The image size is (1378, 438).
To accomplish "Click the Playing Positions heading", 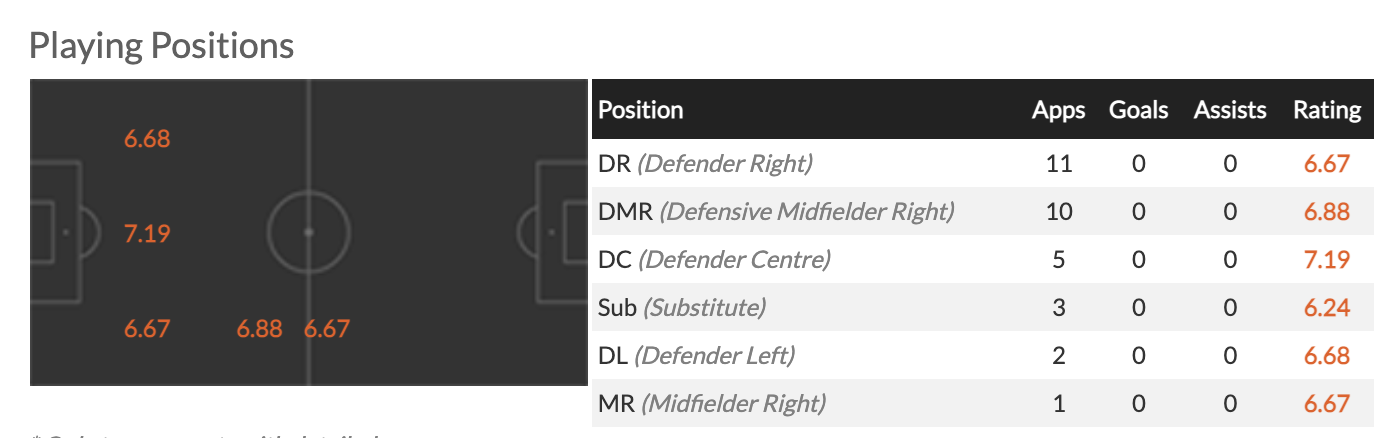I will point(161,45).
